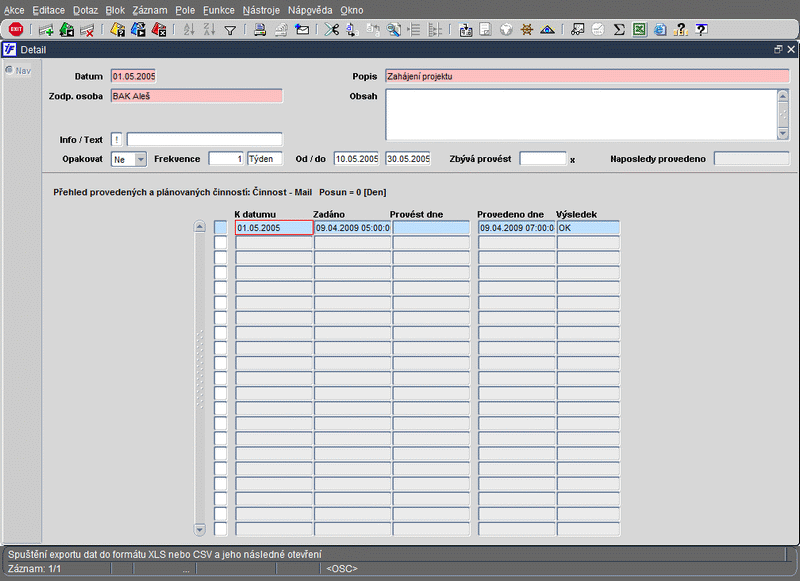Click the copy text icon next to scissors

352,30
